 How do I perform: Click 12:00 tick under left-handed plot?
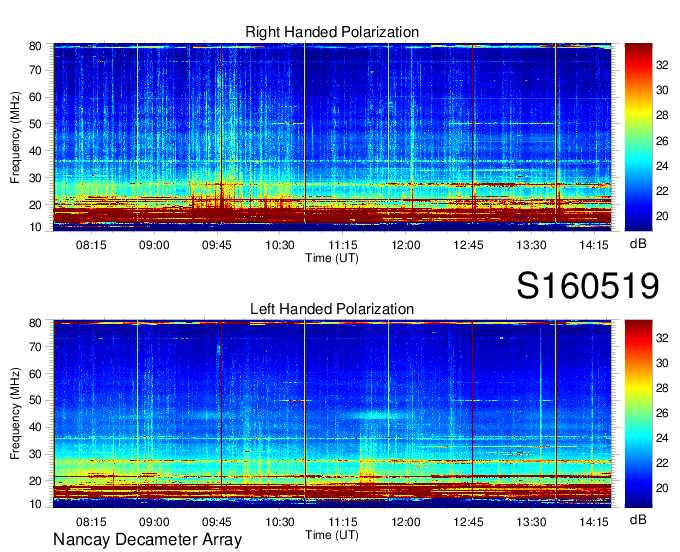click(405, 522)
